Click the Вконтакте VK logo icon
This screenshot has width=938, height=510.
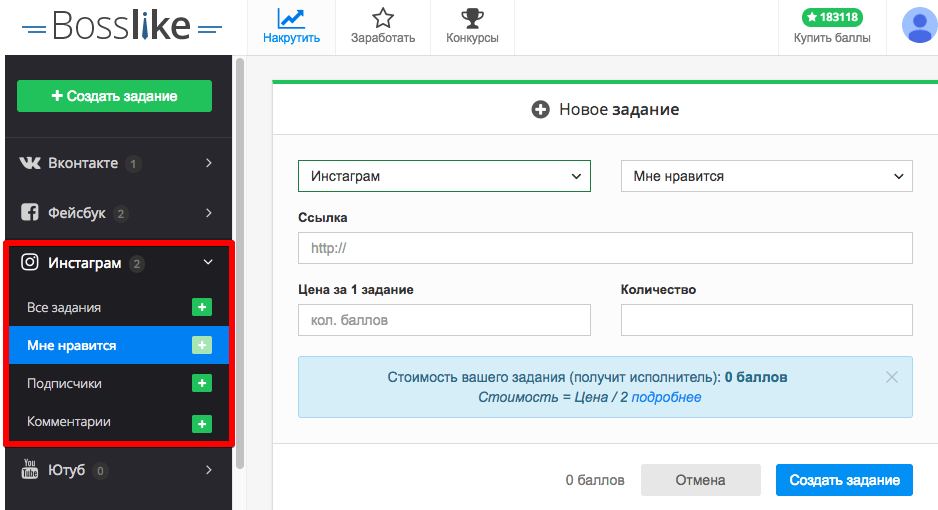[30, 163]
